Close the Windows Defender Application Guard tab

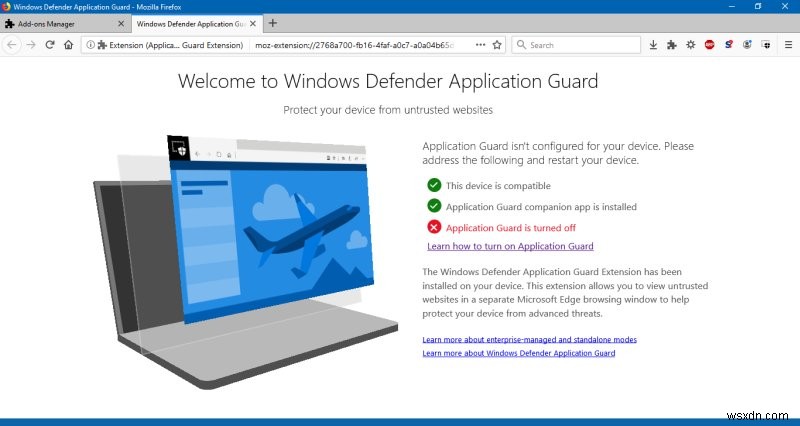[x=253, y=23]
